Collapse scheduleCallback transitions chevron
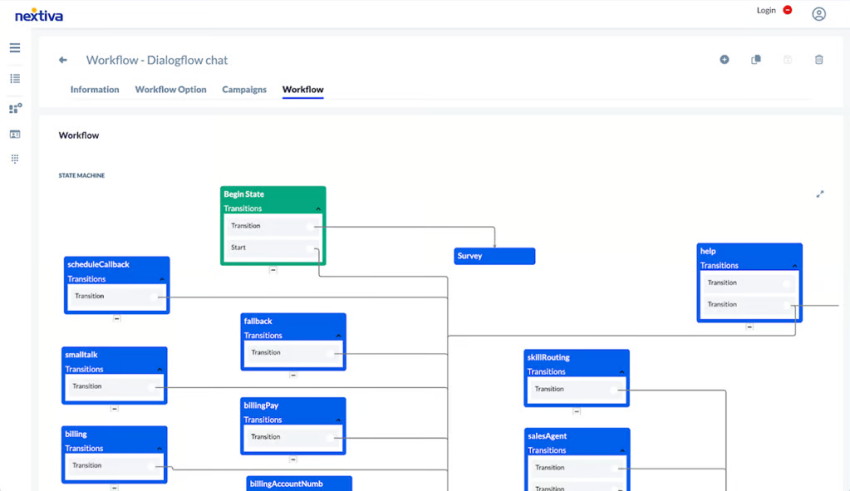The width and height of the screenshot is (850, 491). (x=162, y=279)
